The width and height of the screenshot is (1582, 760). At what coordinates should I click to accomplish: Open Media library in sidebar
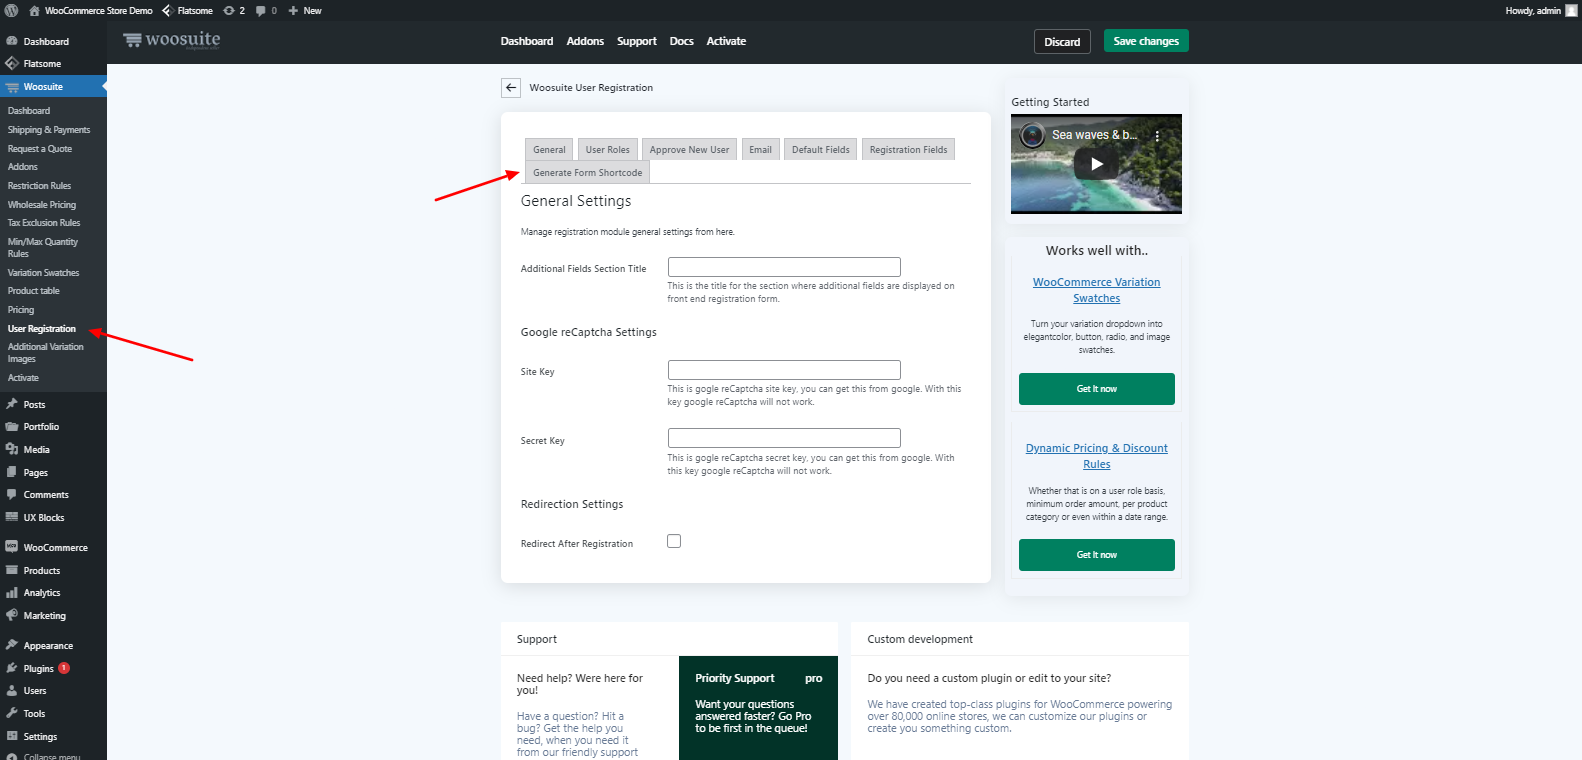click(x=36, y=450)
